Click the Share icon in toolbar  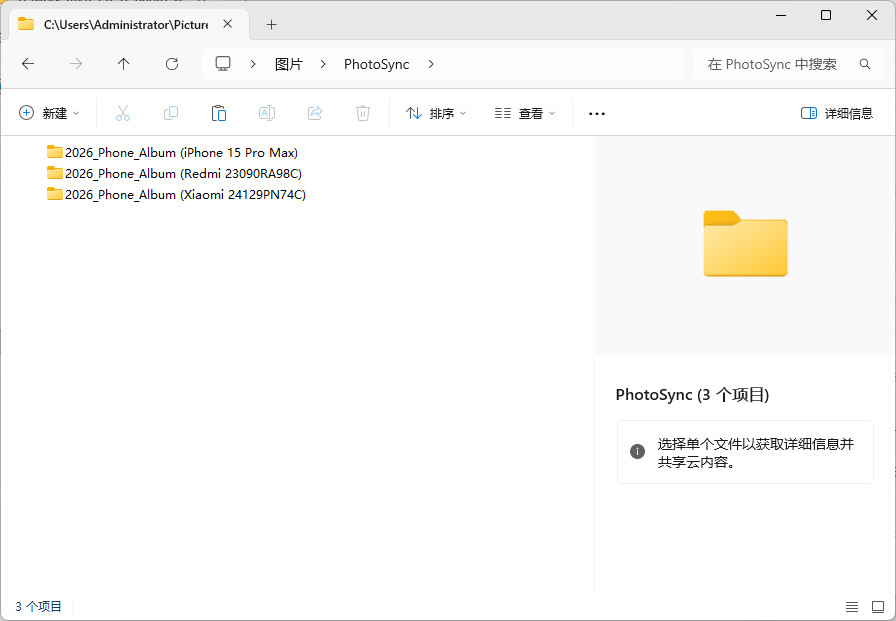(x=315, y=113)
